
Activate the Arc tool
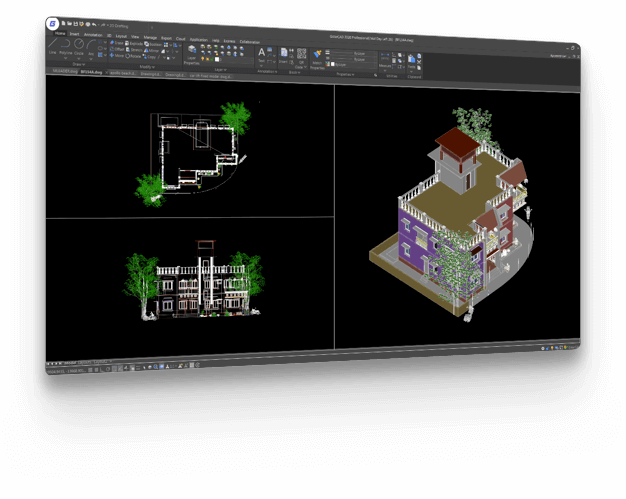pyautogui.click(x=92, y=47)
